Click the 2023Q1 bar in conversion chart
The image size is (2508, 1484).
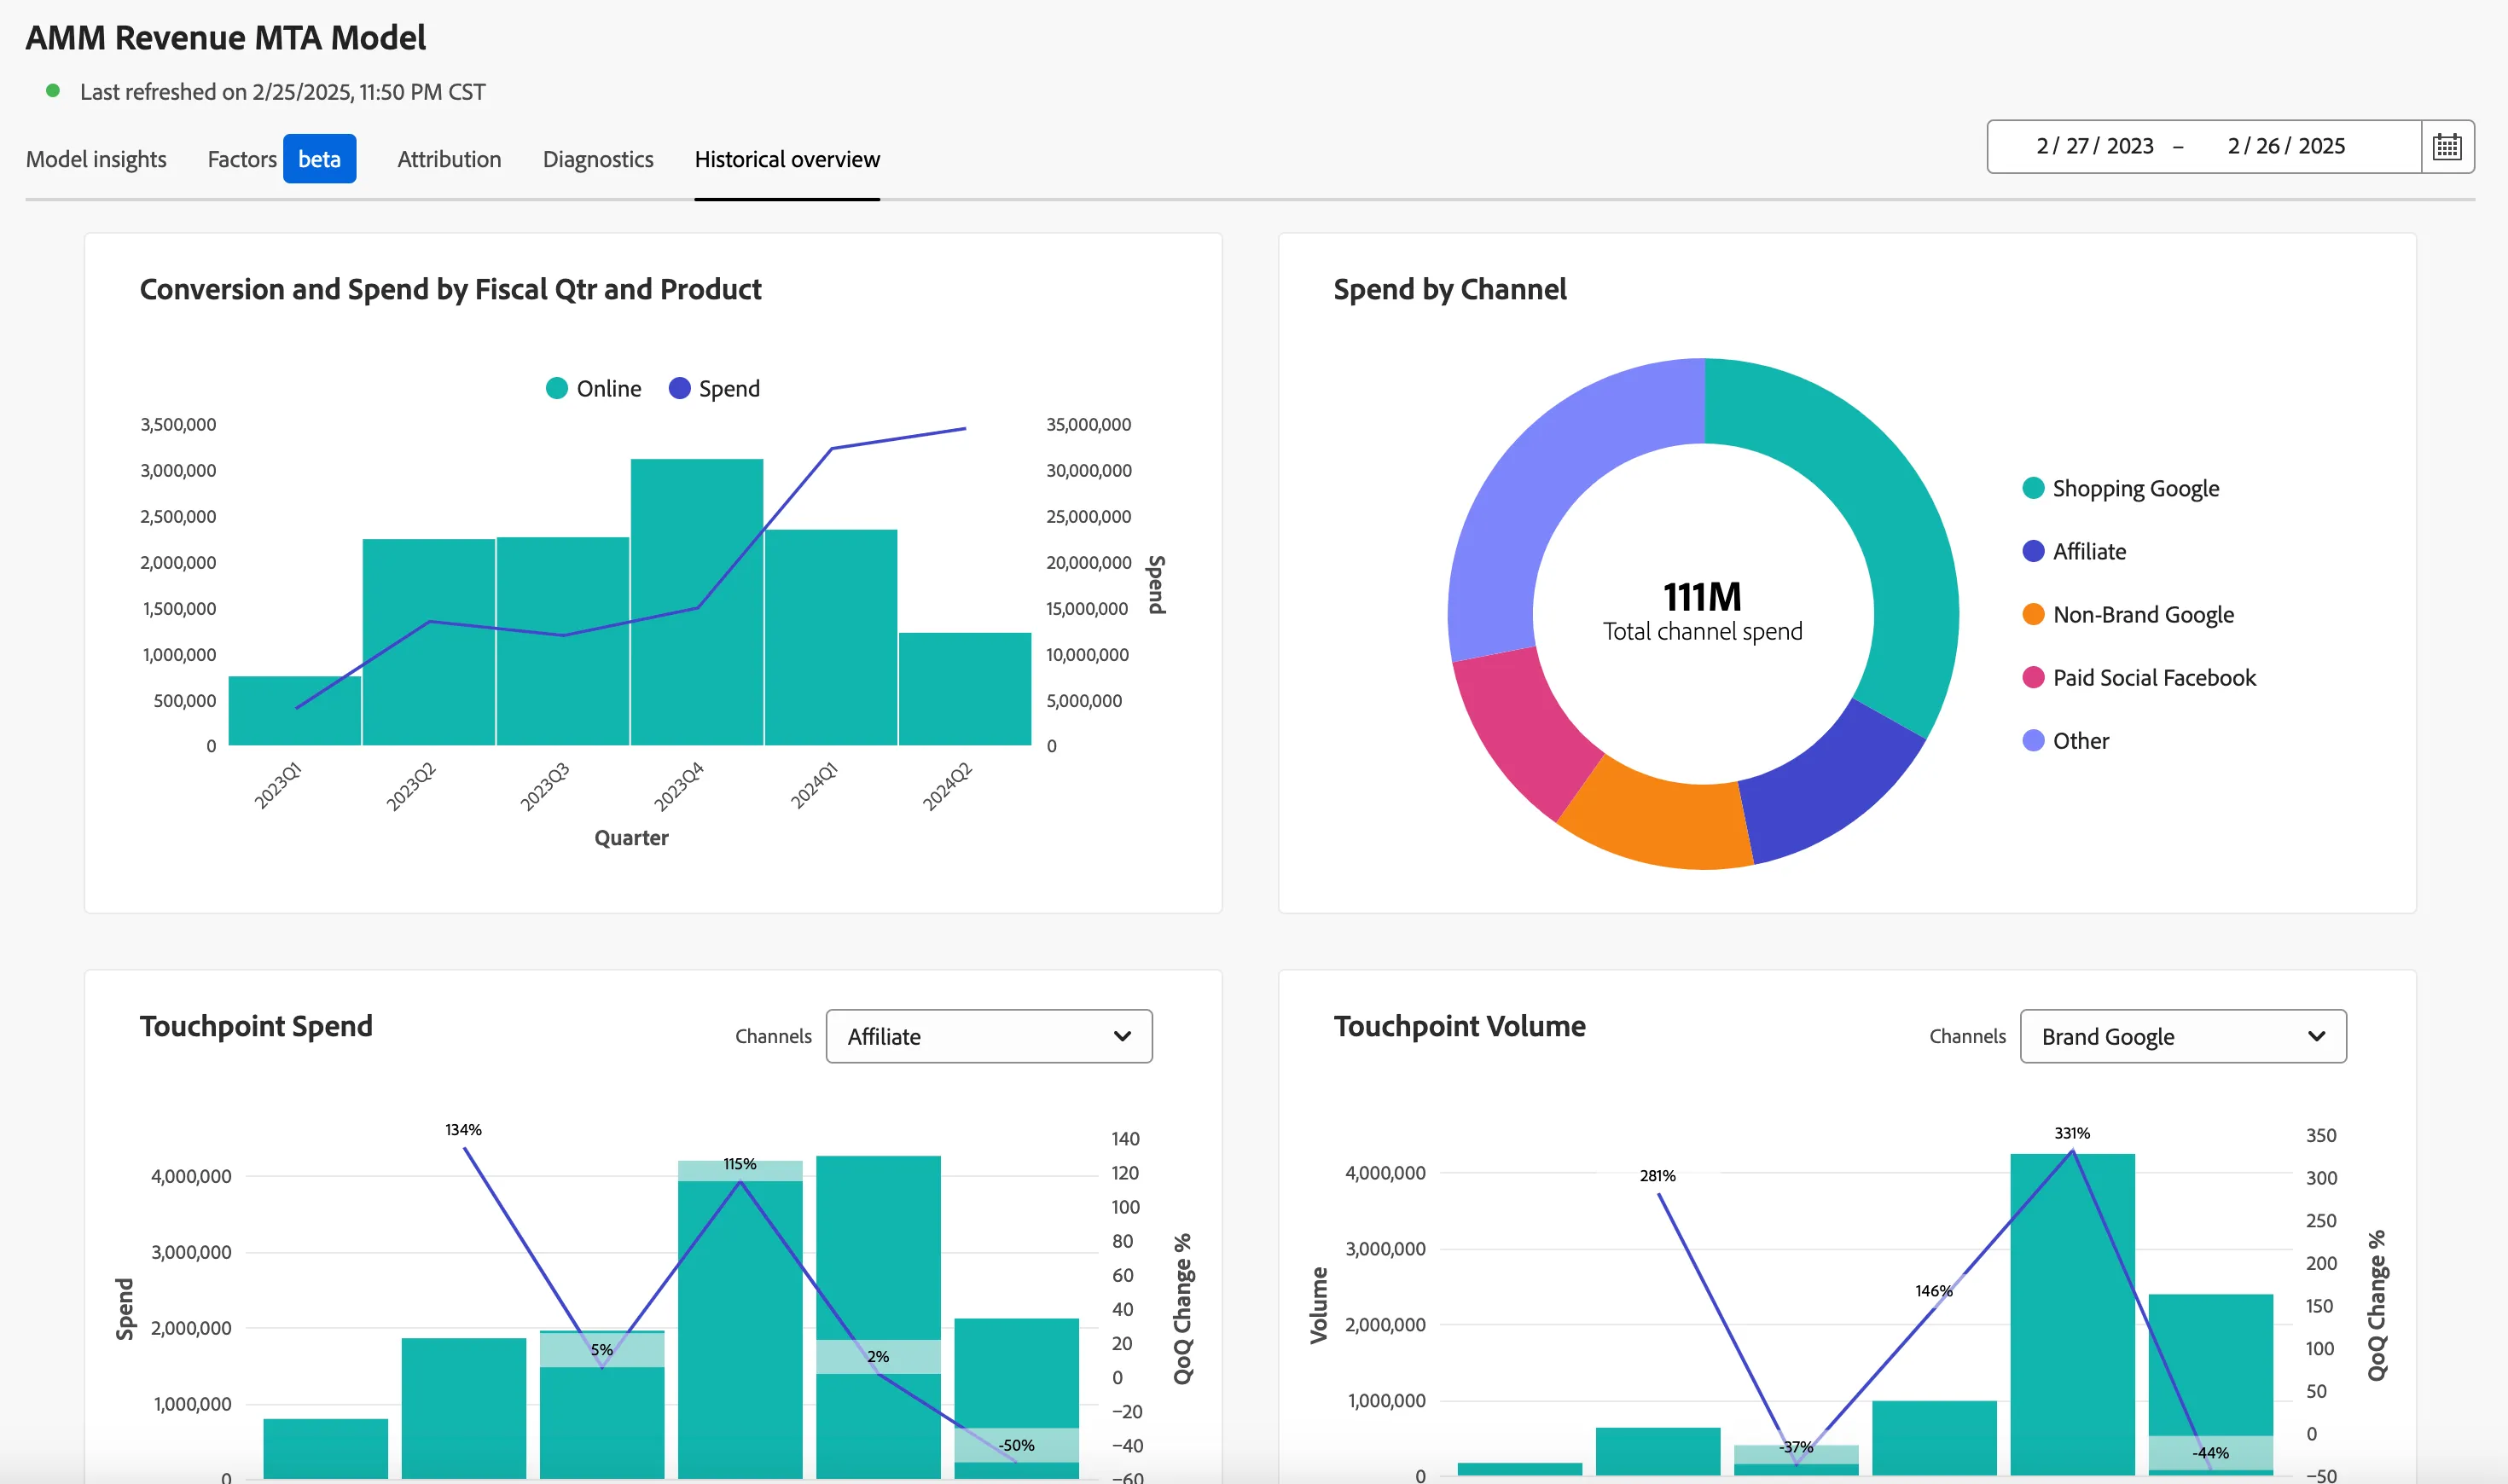[x=295, y=711]
